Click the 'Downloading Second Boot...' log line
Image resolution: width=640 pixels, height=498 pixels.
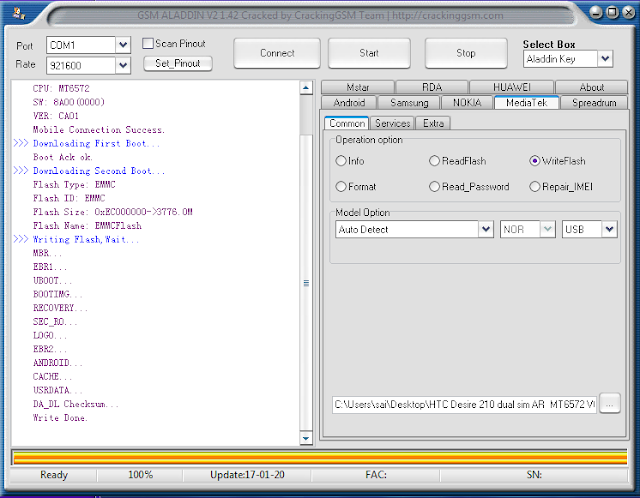coord(99,171)
